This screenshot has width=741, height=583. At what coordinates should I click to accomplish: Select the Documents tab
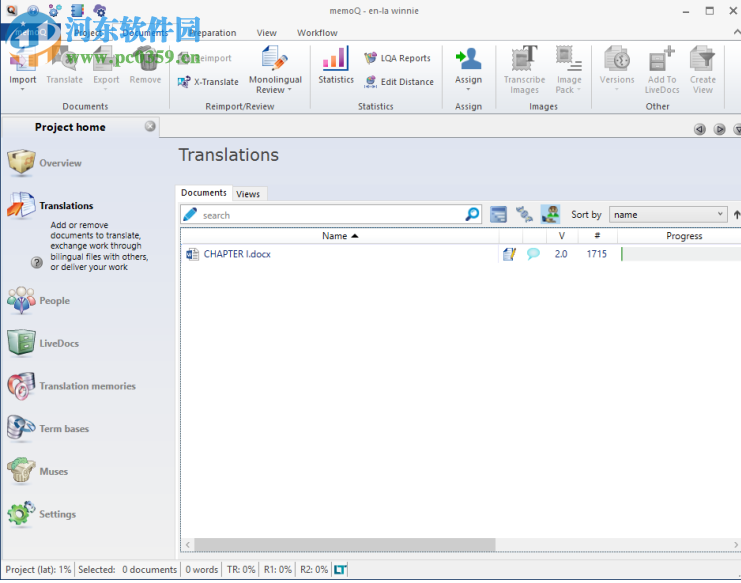tap(204, 193)
